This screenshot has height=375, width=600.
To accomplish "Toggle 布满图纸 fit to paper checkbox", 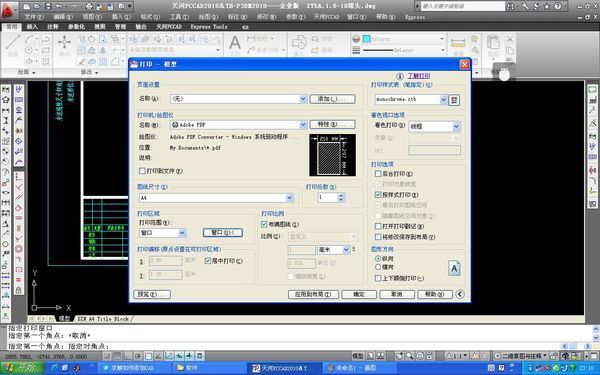I will tap(264, 224).
